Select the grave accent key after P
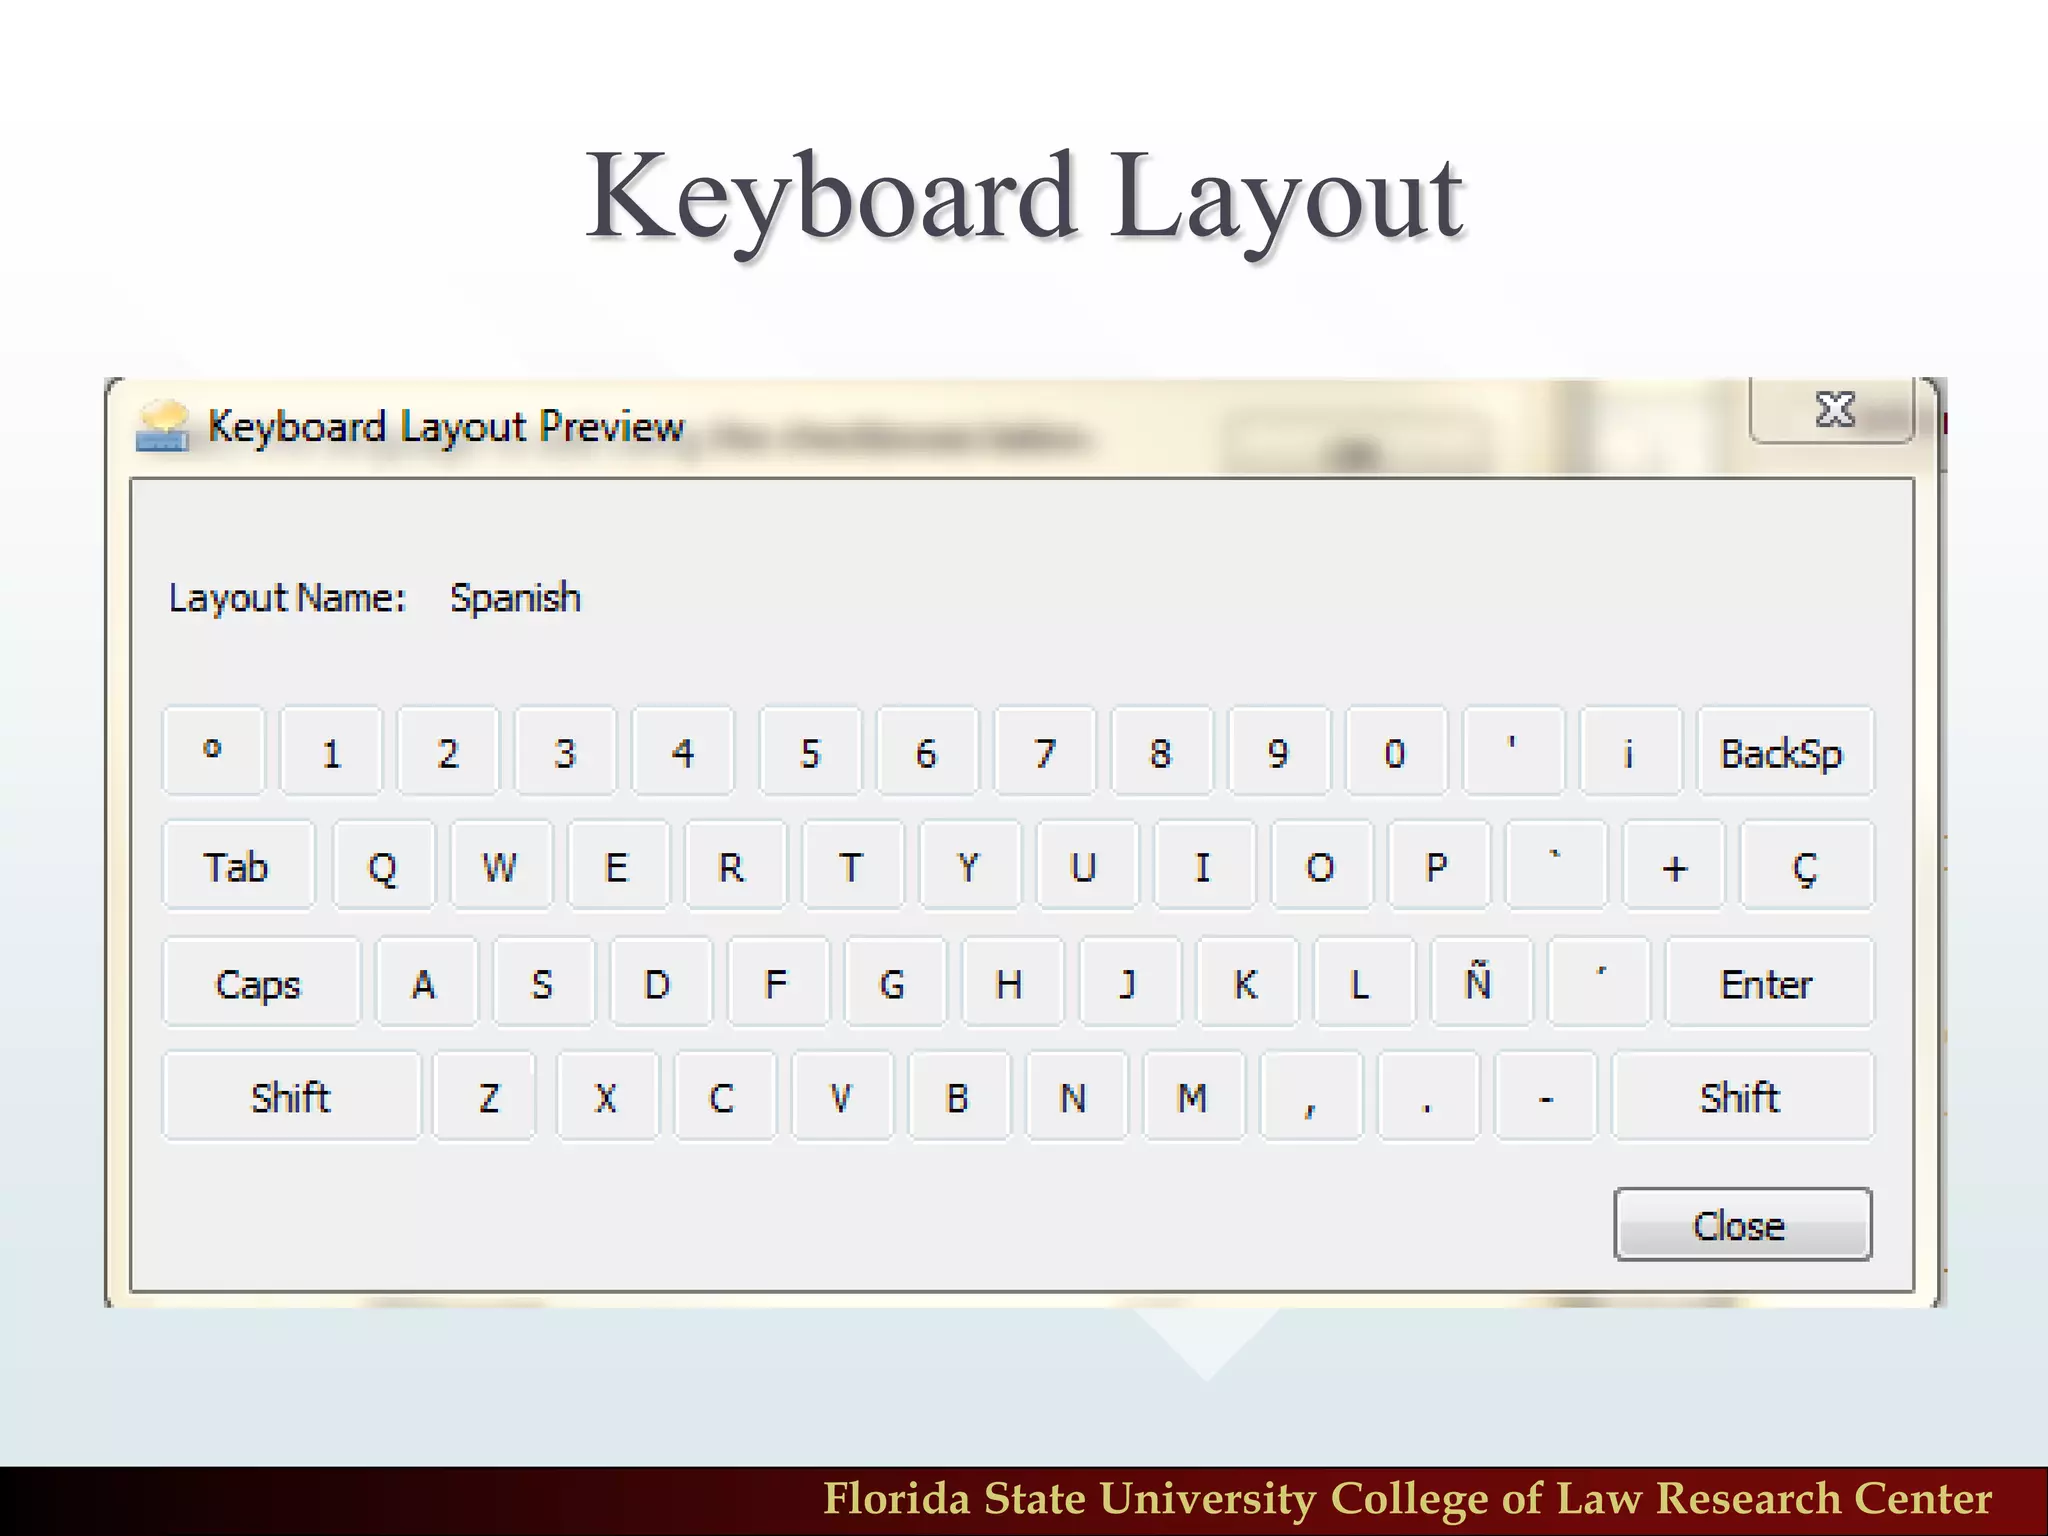Viewport: 2048px width, 1536px height. (x=1556, y=866)
